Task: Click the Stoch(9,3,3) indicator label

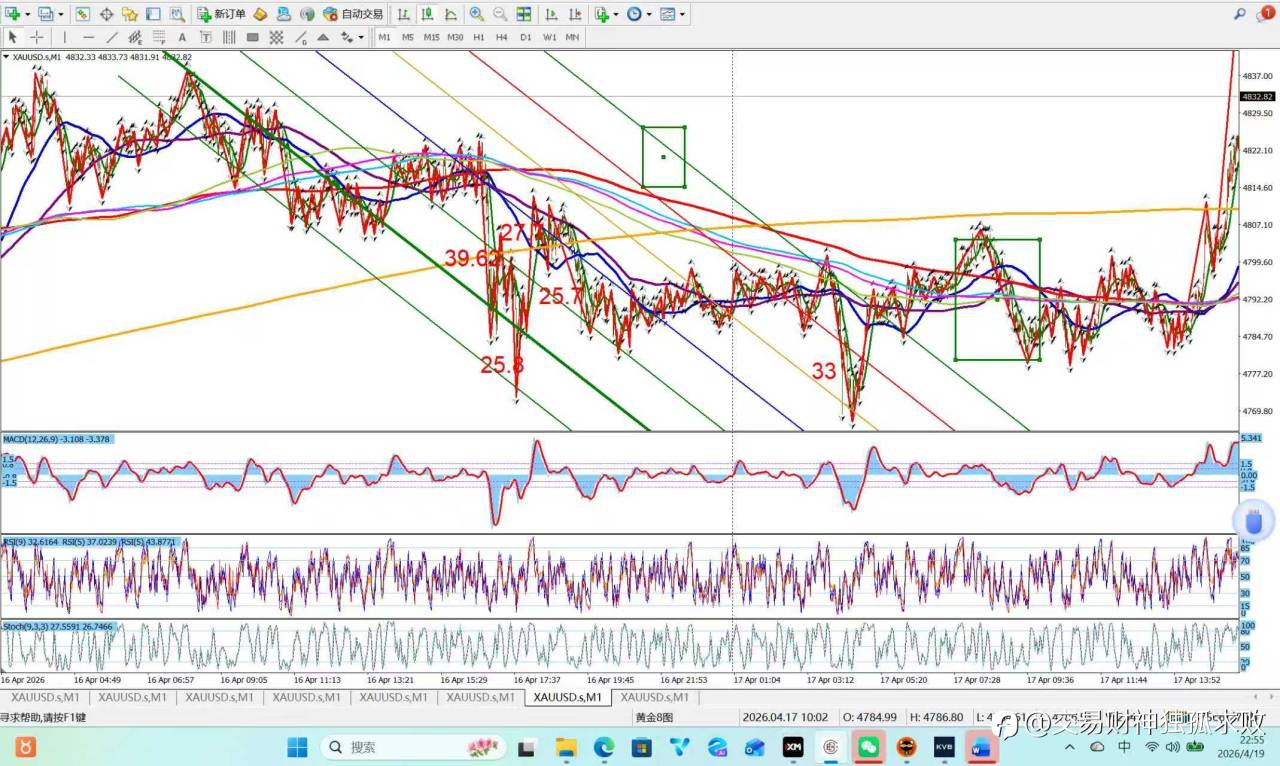Action: coord(59,627)
